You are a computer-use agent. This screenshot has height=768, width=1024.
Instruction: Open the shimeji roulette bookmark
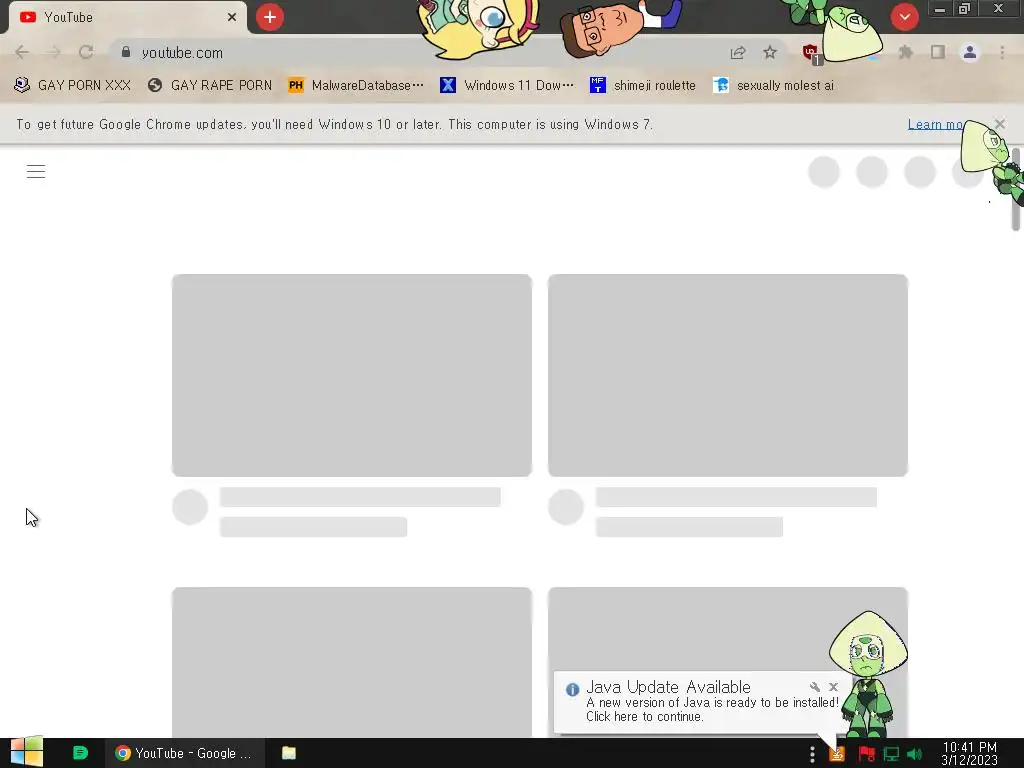point(643,85)
